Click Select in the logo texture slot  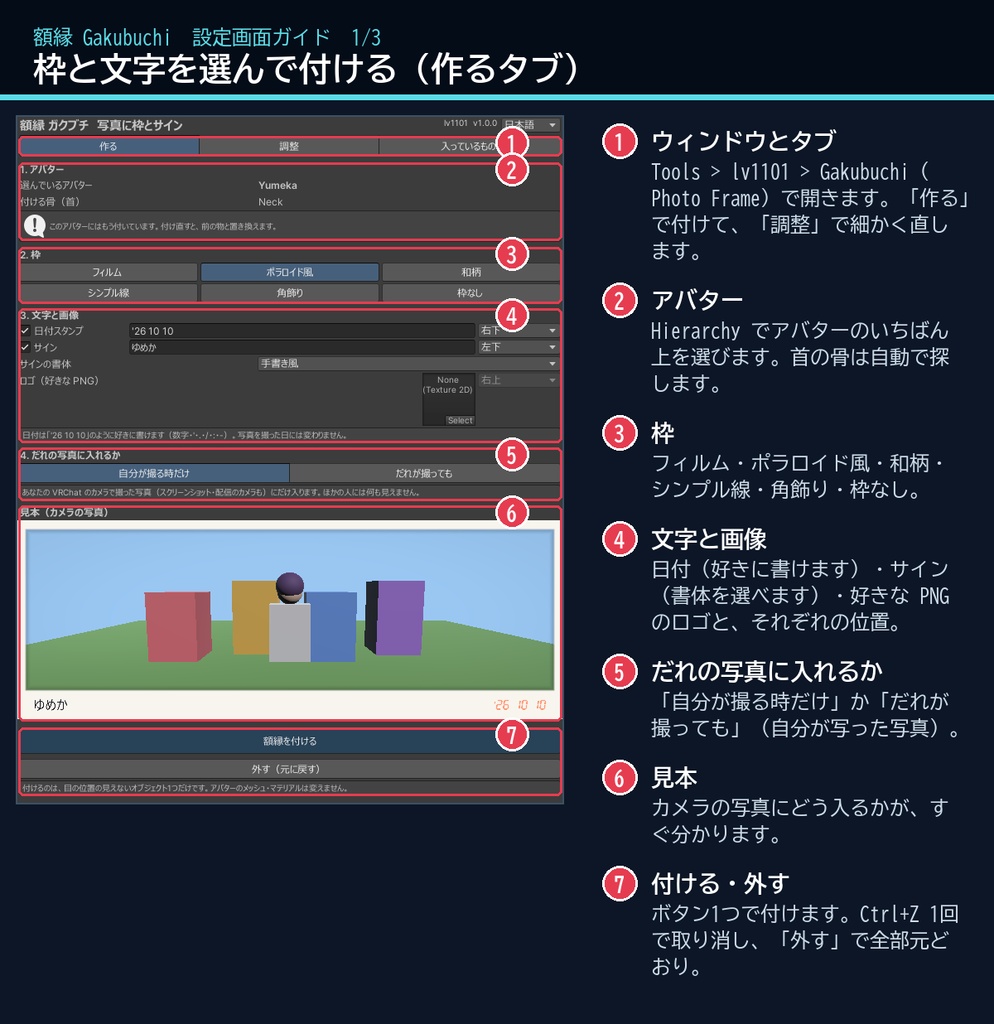point(460,421)
